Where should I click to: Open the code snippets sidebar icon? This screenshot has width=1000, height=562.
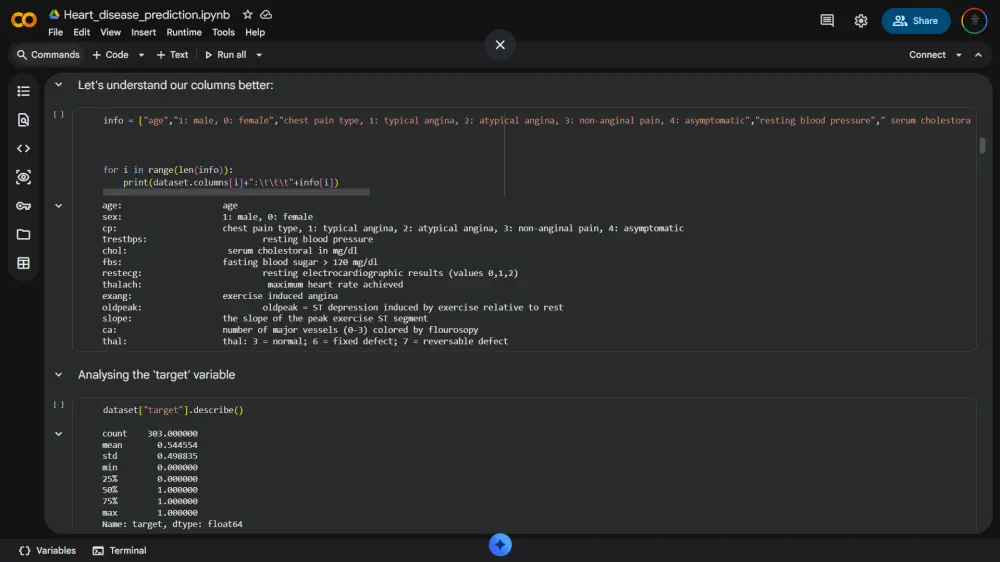(x=24, y=149)
